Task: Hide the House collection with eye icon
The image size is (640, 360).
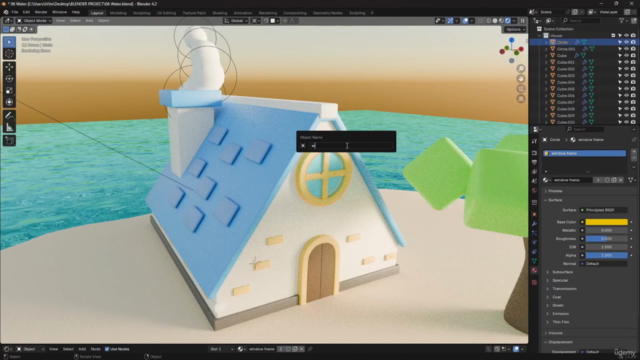Action: (x=627, y=36)
